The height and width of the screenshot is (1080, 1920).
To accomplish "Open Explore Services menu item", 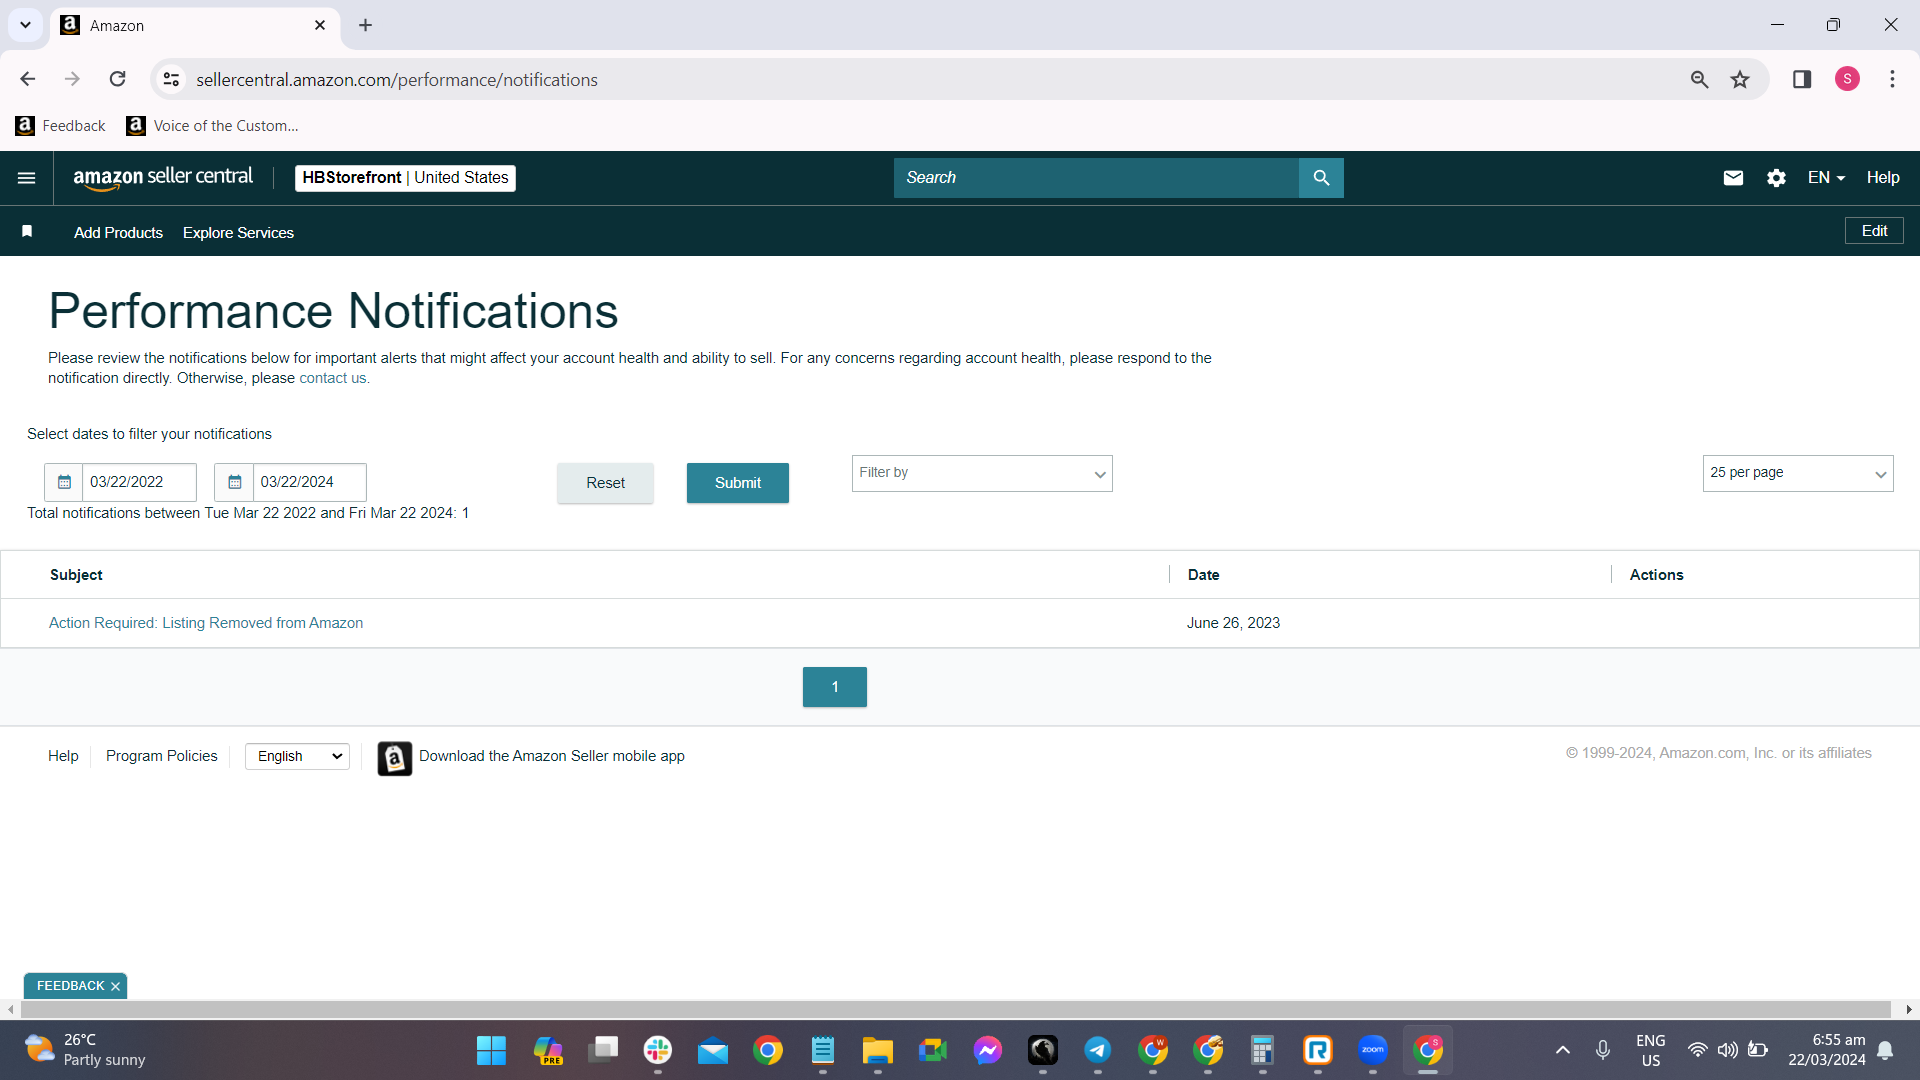I will click(x=238, y=233).
